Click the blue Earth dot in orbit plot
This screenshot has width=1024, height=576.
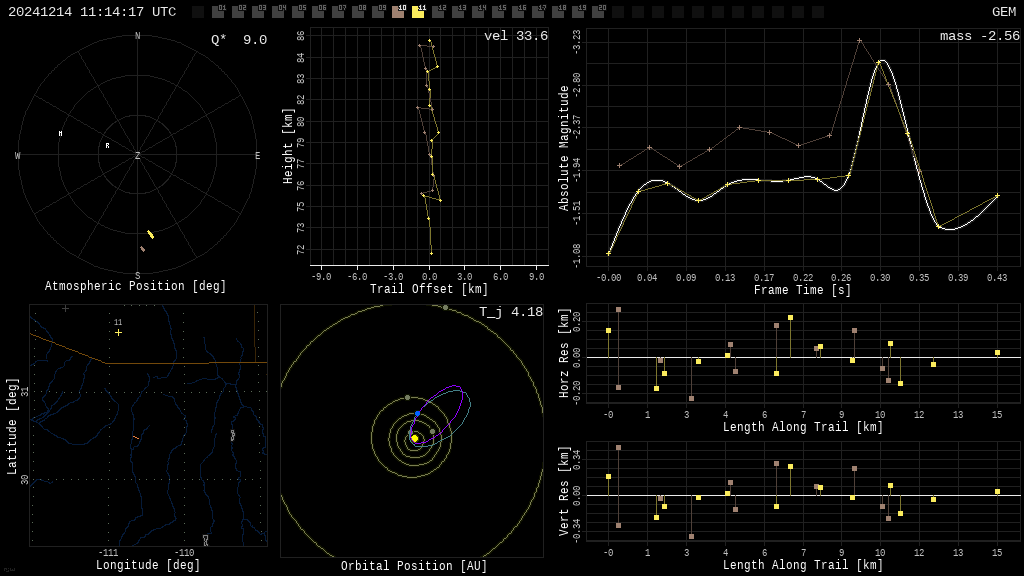click(417, 413)
